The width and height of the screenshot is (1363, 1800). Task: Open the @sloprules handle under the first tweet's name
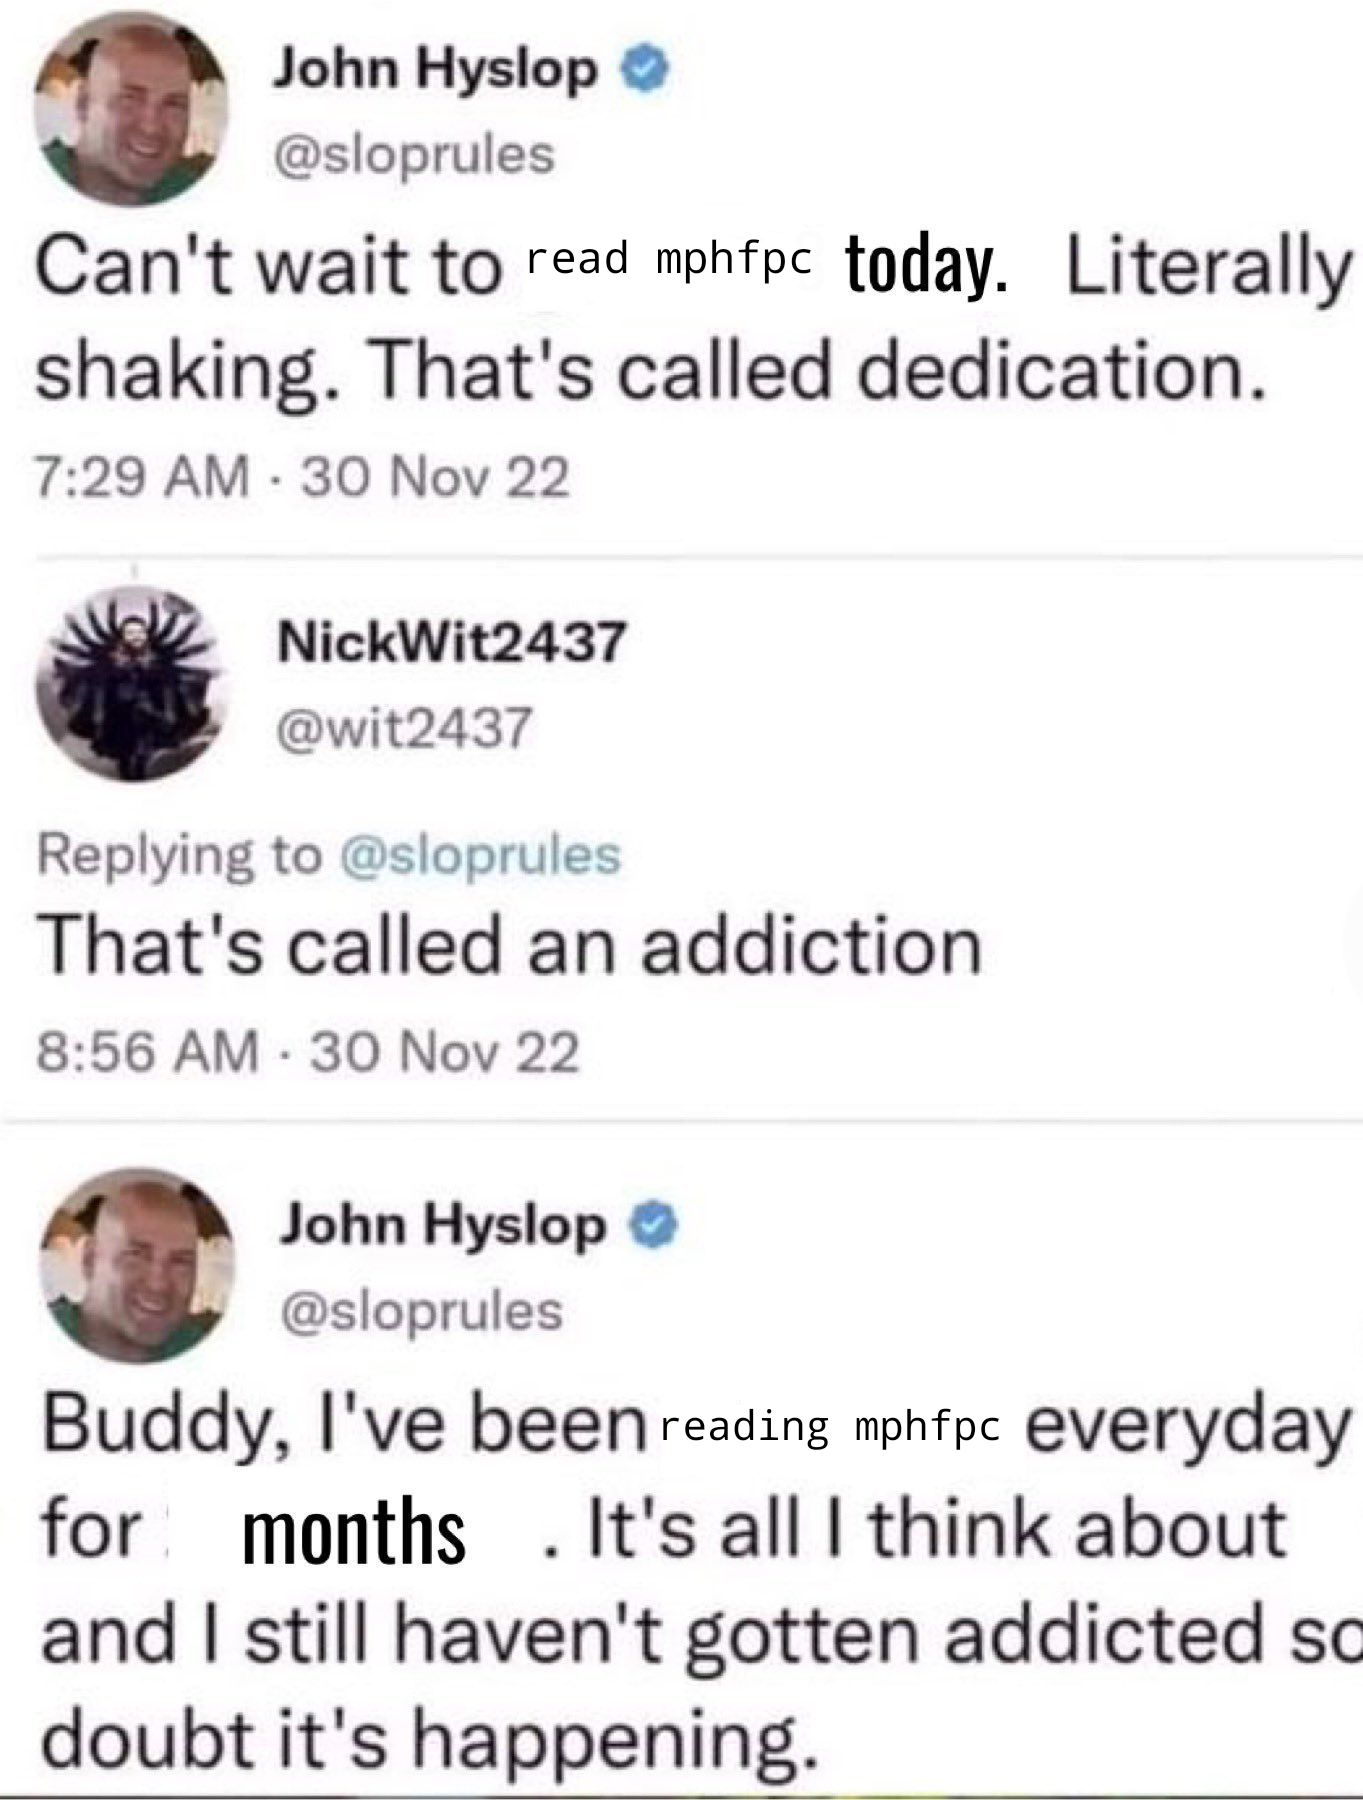tap(414, 155)
